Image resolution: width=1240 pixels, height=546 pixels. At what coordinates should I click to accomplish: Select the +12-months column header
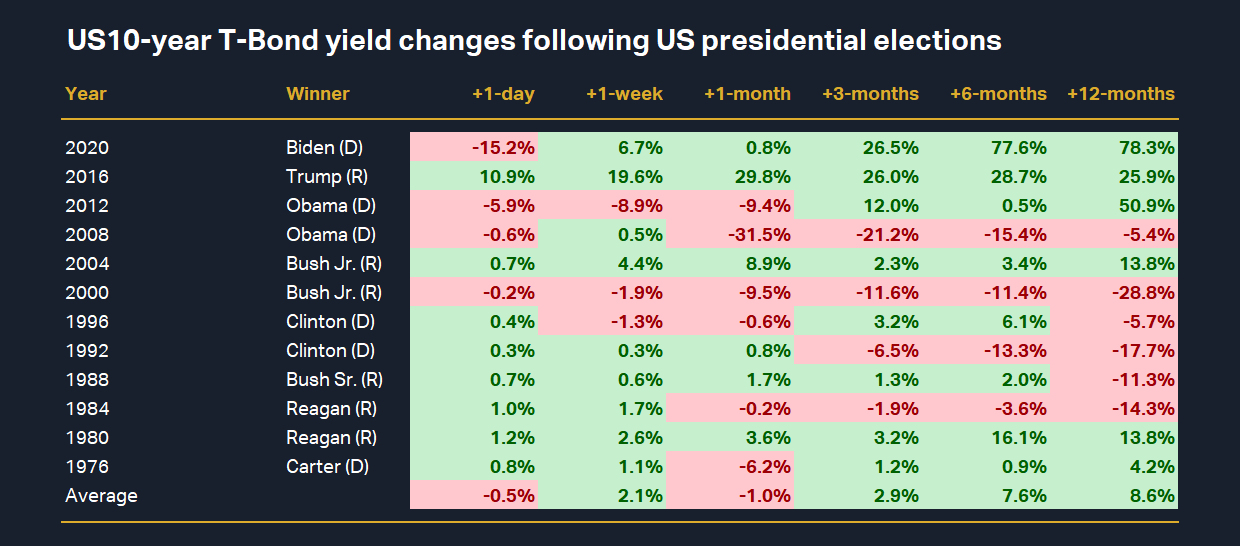point(1121,94)
